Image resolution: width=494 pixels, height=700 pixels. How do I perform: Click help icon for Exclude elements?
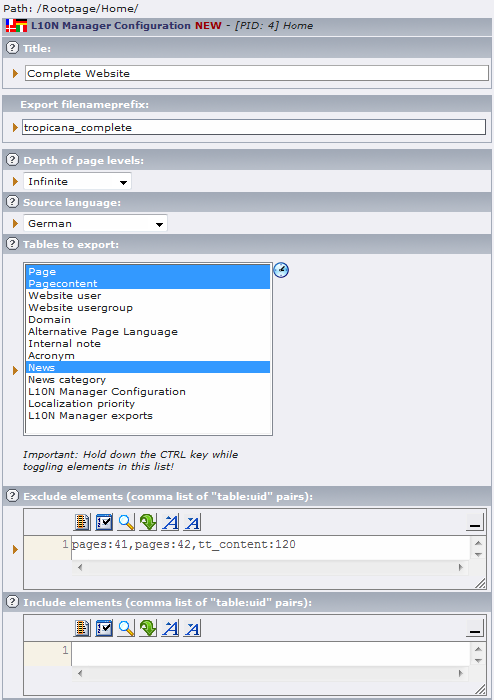(13, 496)
